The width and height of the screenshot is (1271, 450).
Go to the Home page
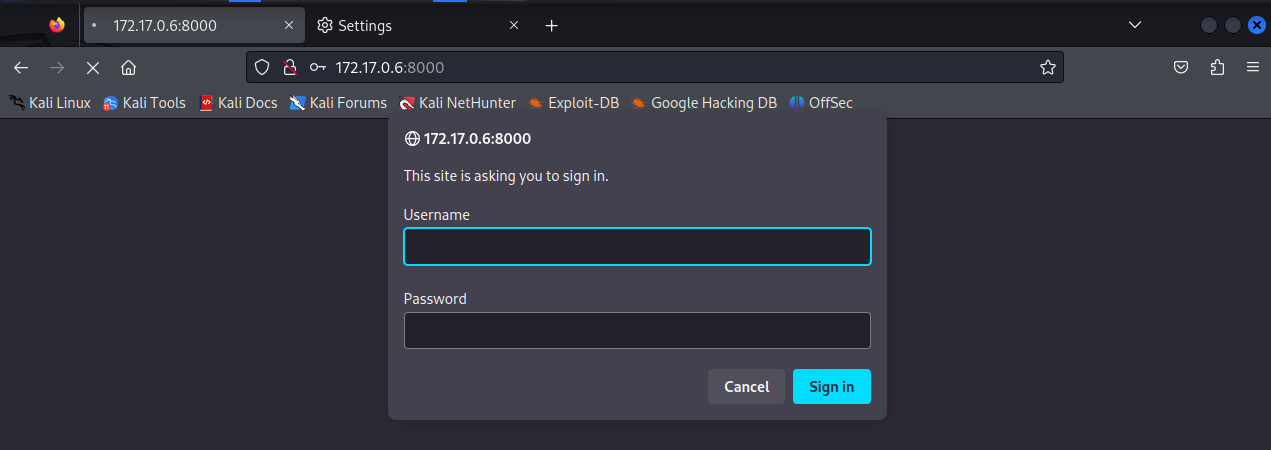pos(128,68)
